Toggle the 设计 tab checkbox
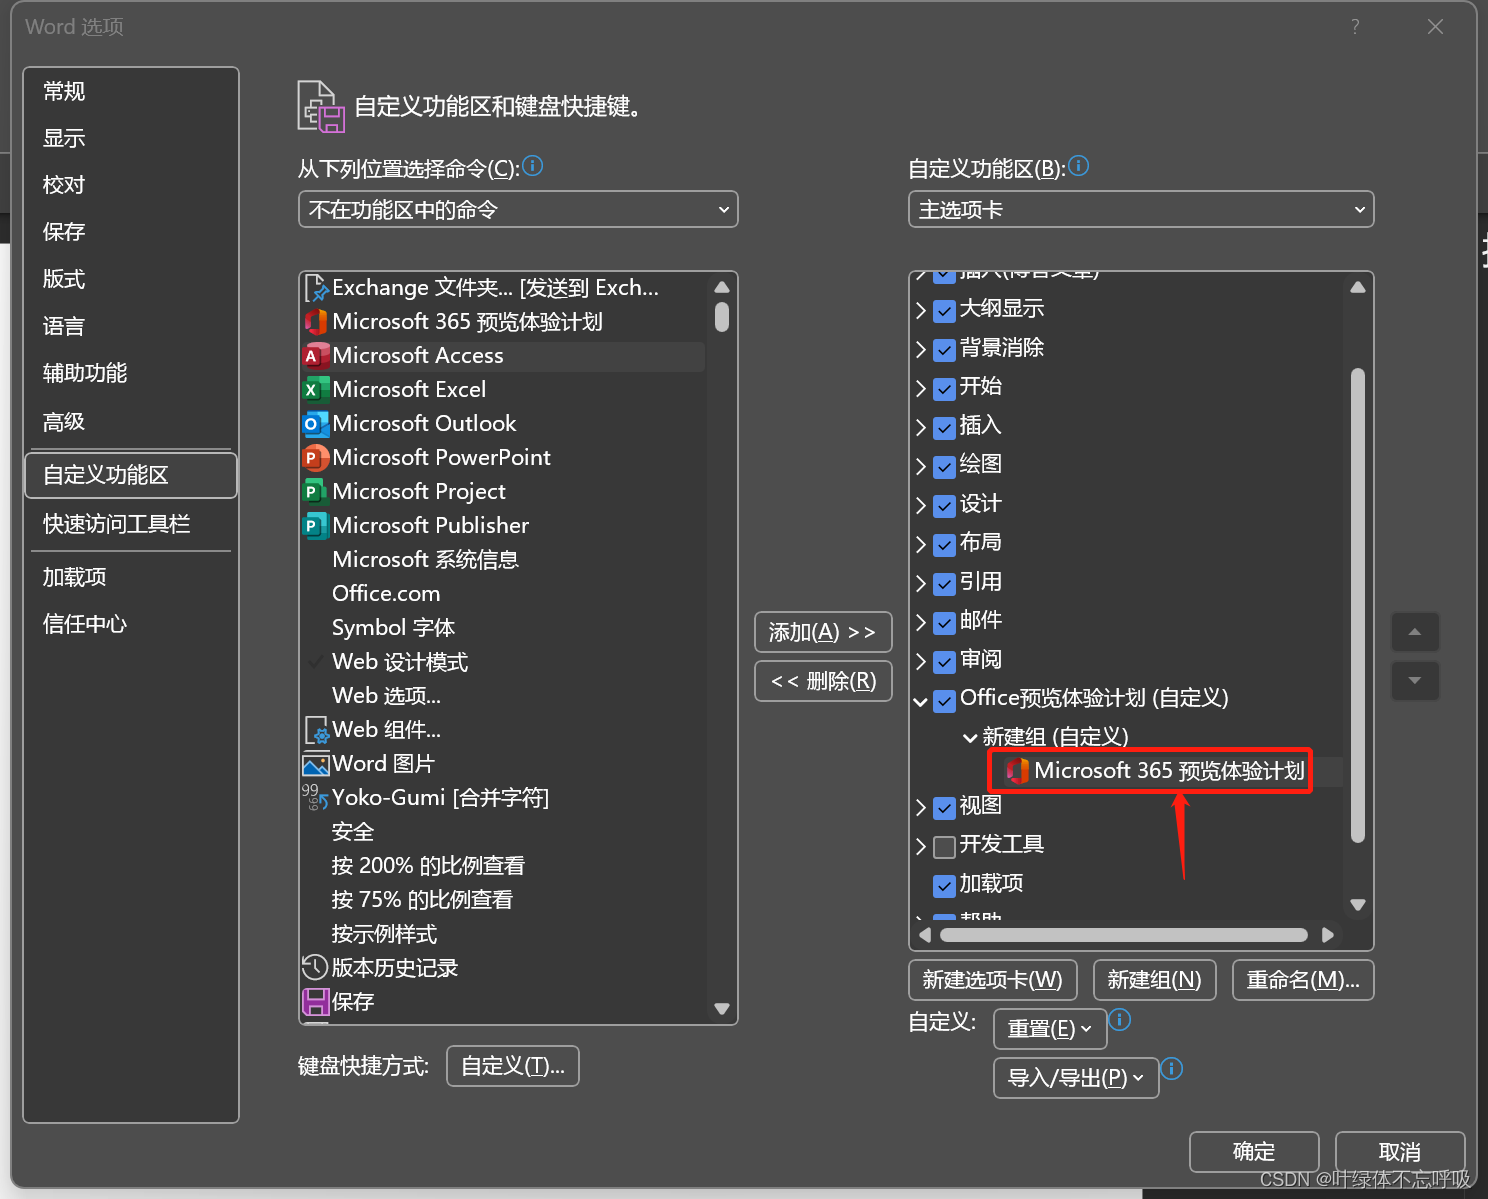The width and height of the screenshot is (1488, 1199). click(x=944, y=506)
